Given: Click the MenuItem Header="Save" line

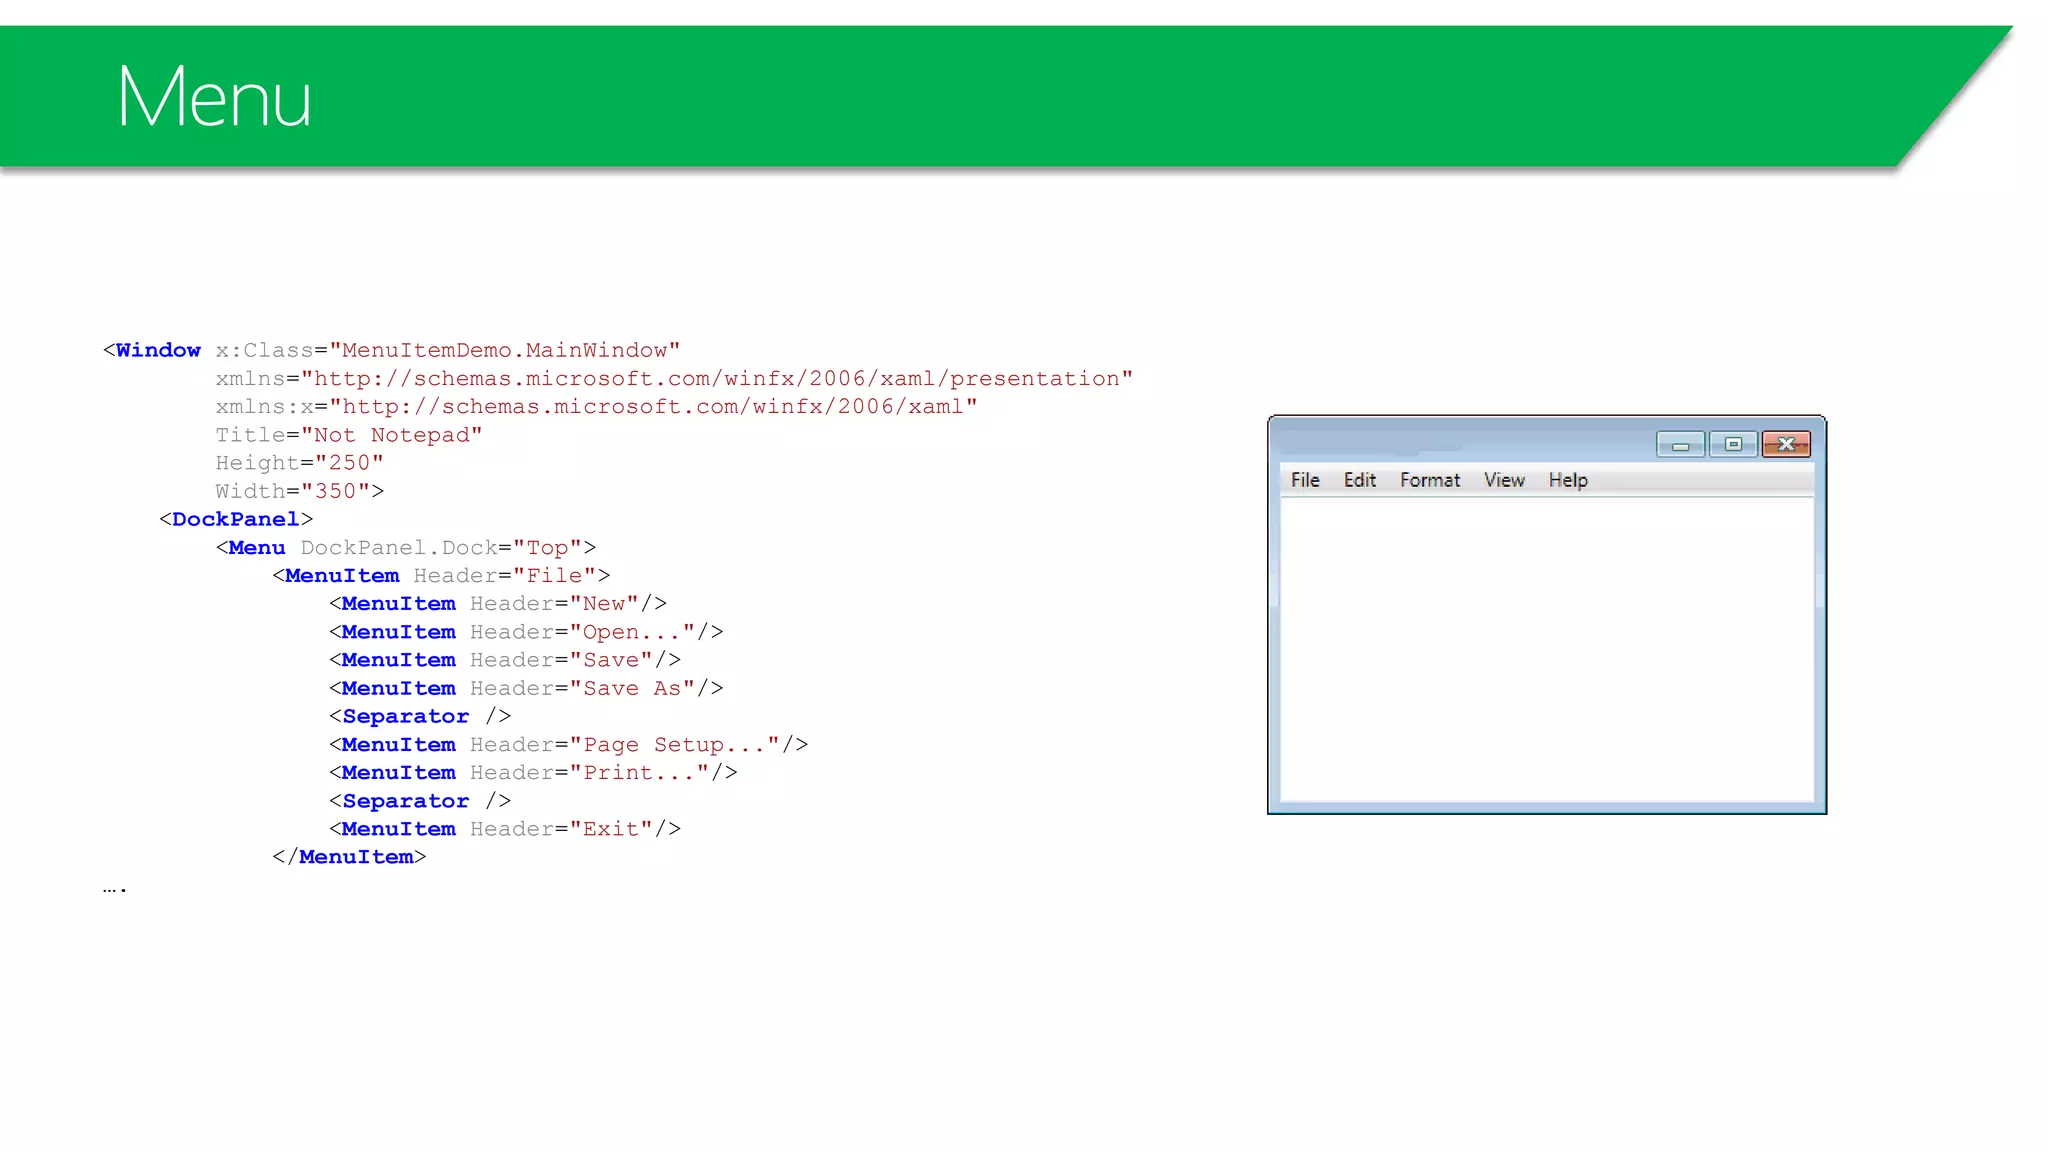Looking at the screenshot, I should (505, 660).
